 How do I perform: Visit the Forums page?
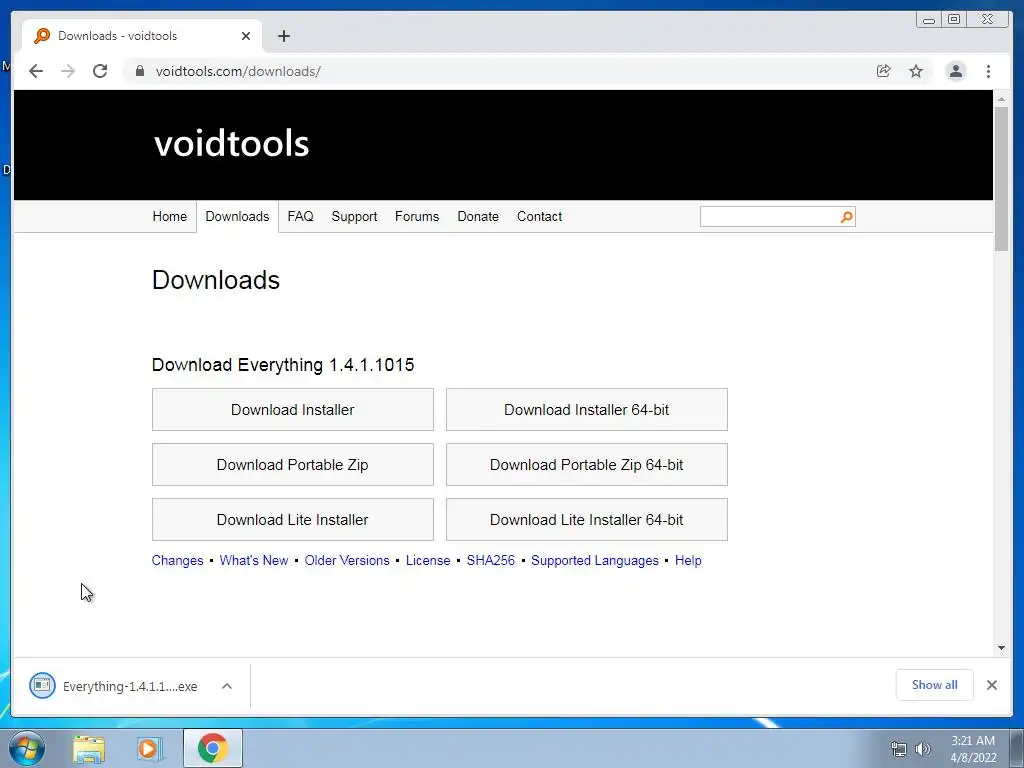417,216
